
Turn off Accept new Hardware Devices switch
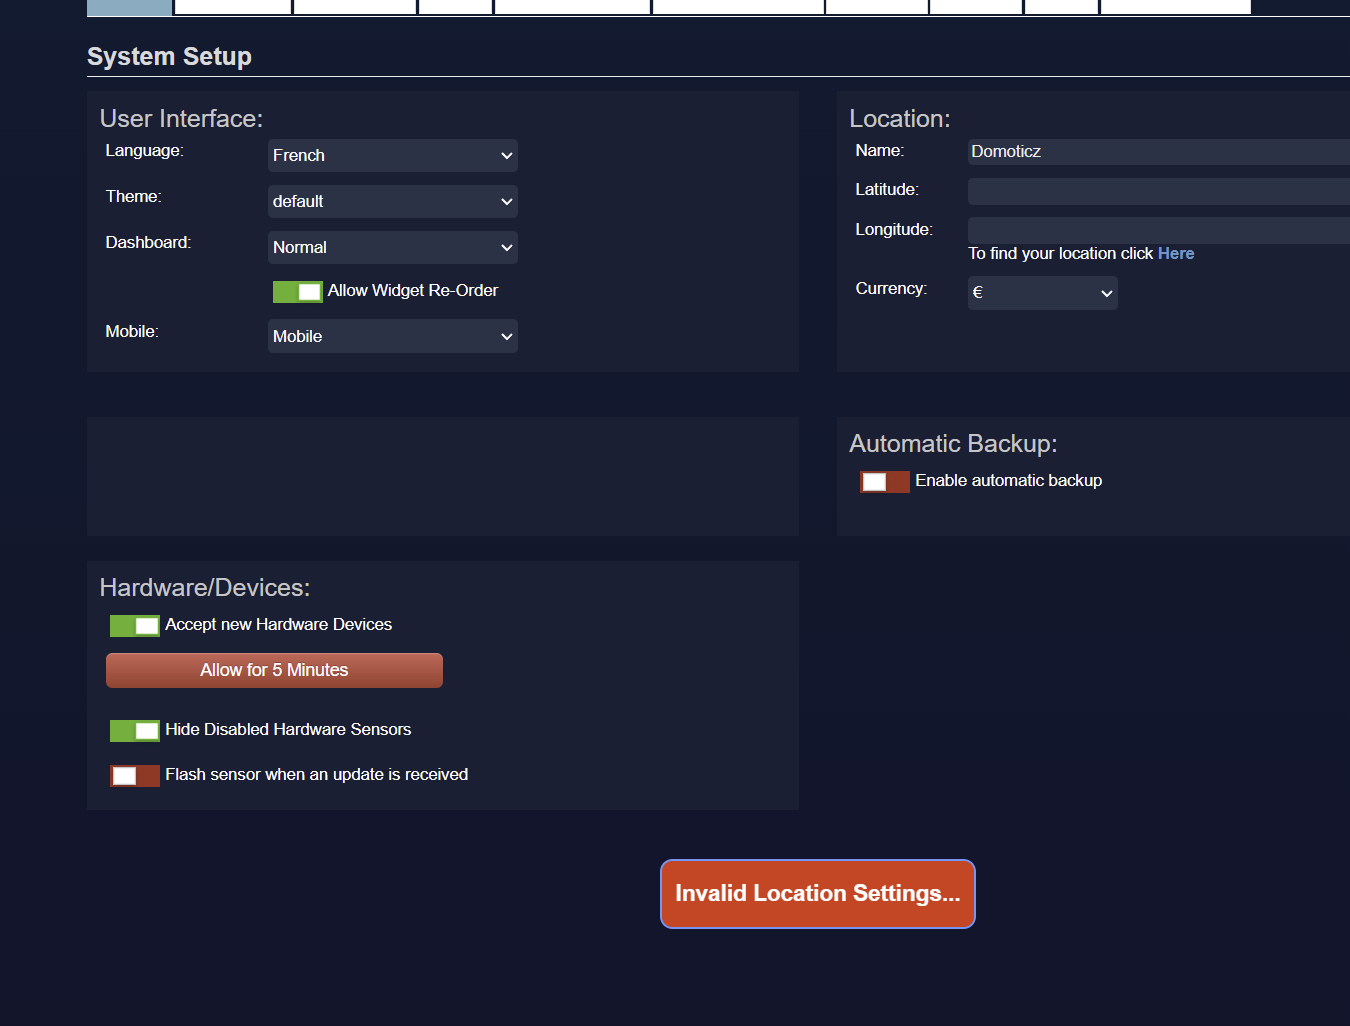click(134, 626)
